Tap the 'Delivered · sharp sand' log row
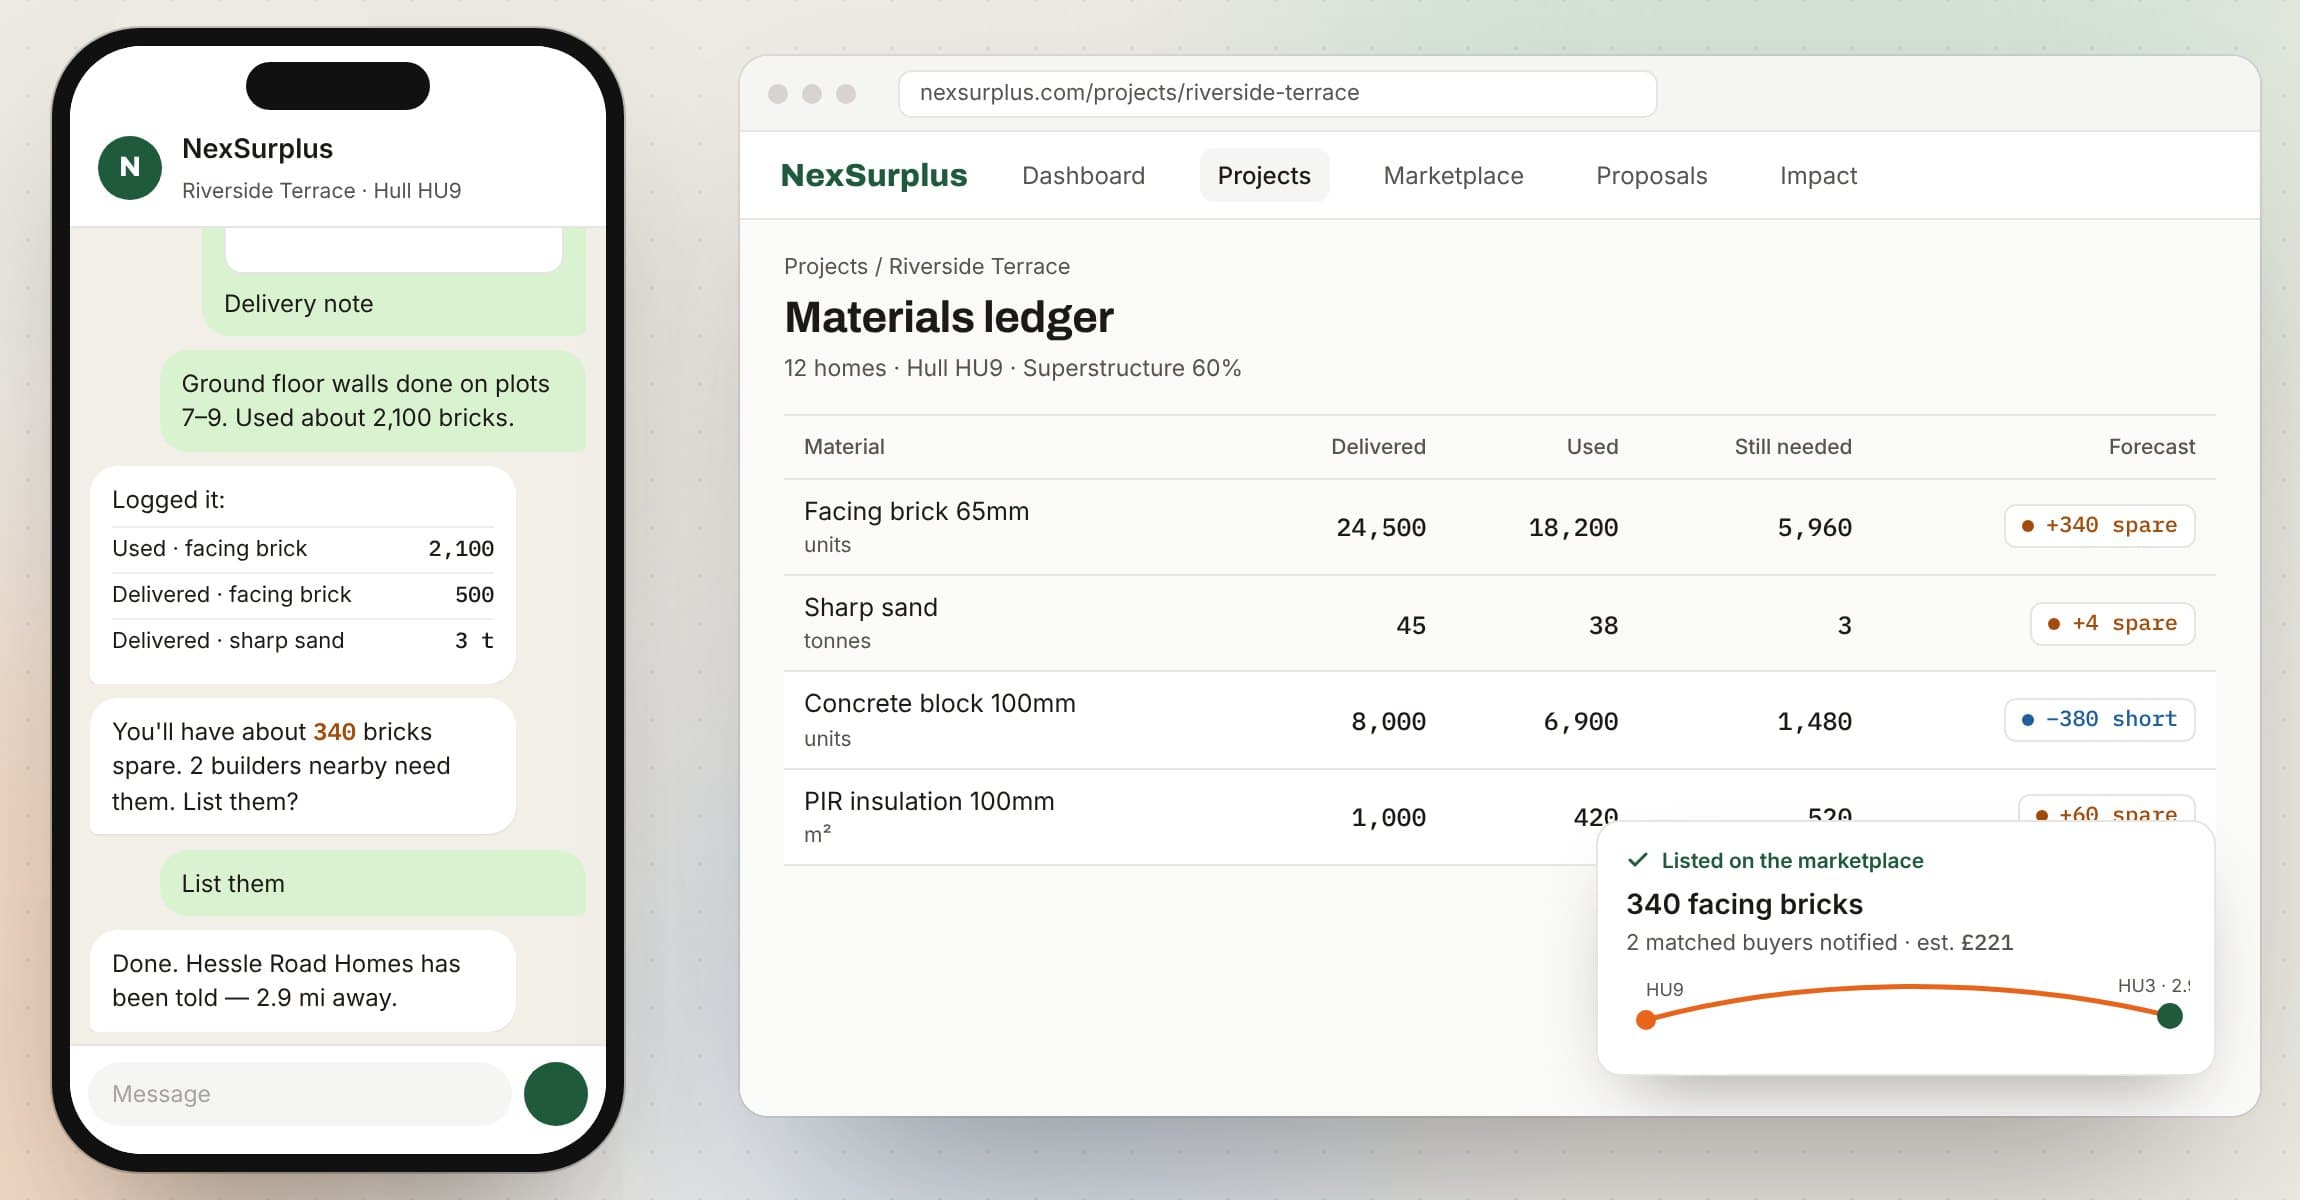 click(303, 640)
